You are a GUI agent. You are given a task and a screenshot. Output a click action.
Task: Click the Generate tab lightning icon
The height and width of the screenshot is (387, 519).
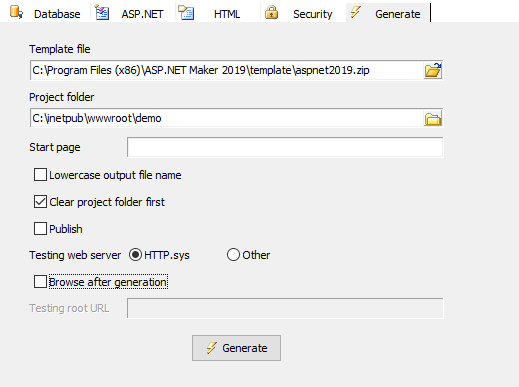point(356,12)
